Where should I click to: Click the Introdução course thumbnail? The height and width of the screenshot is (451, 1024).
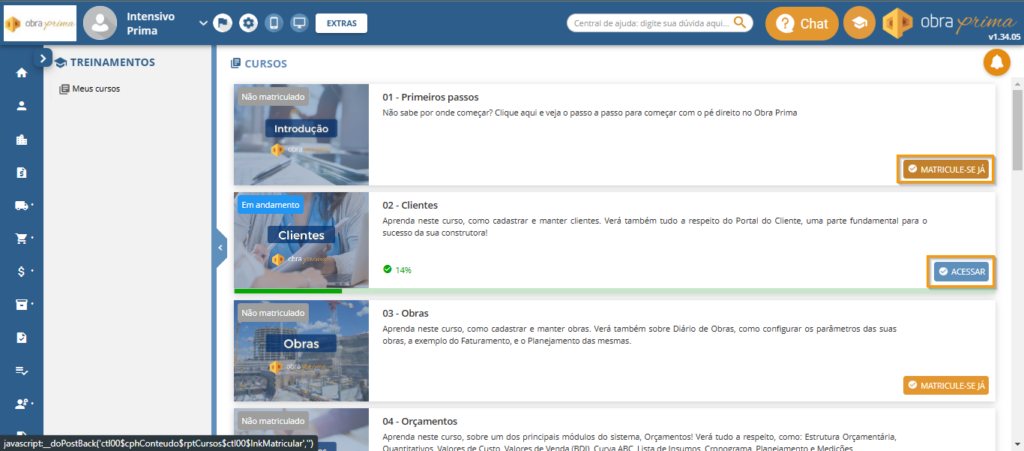tap(302, 134)
